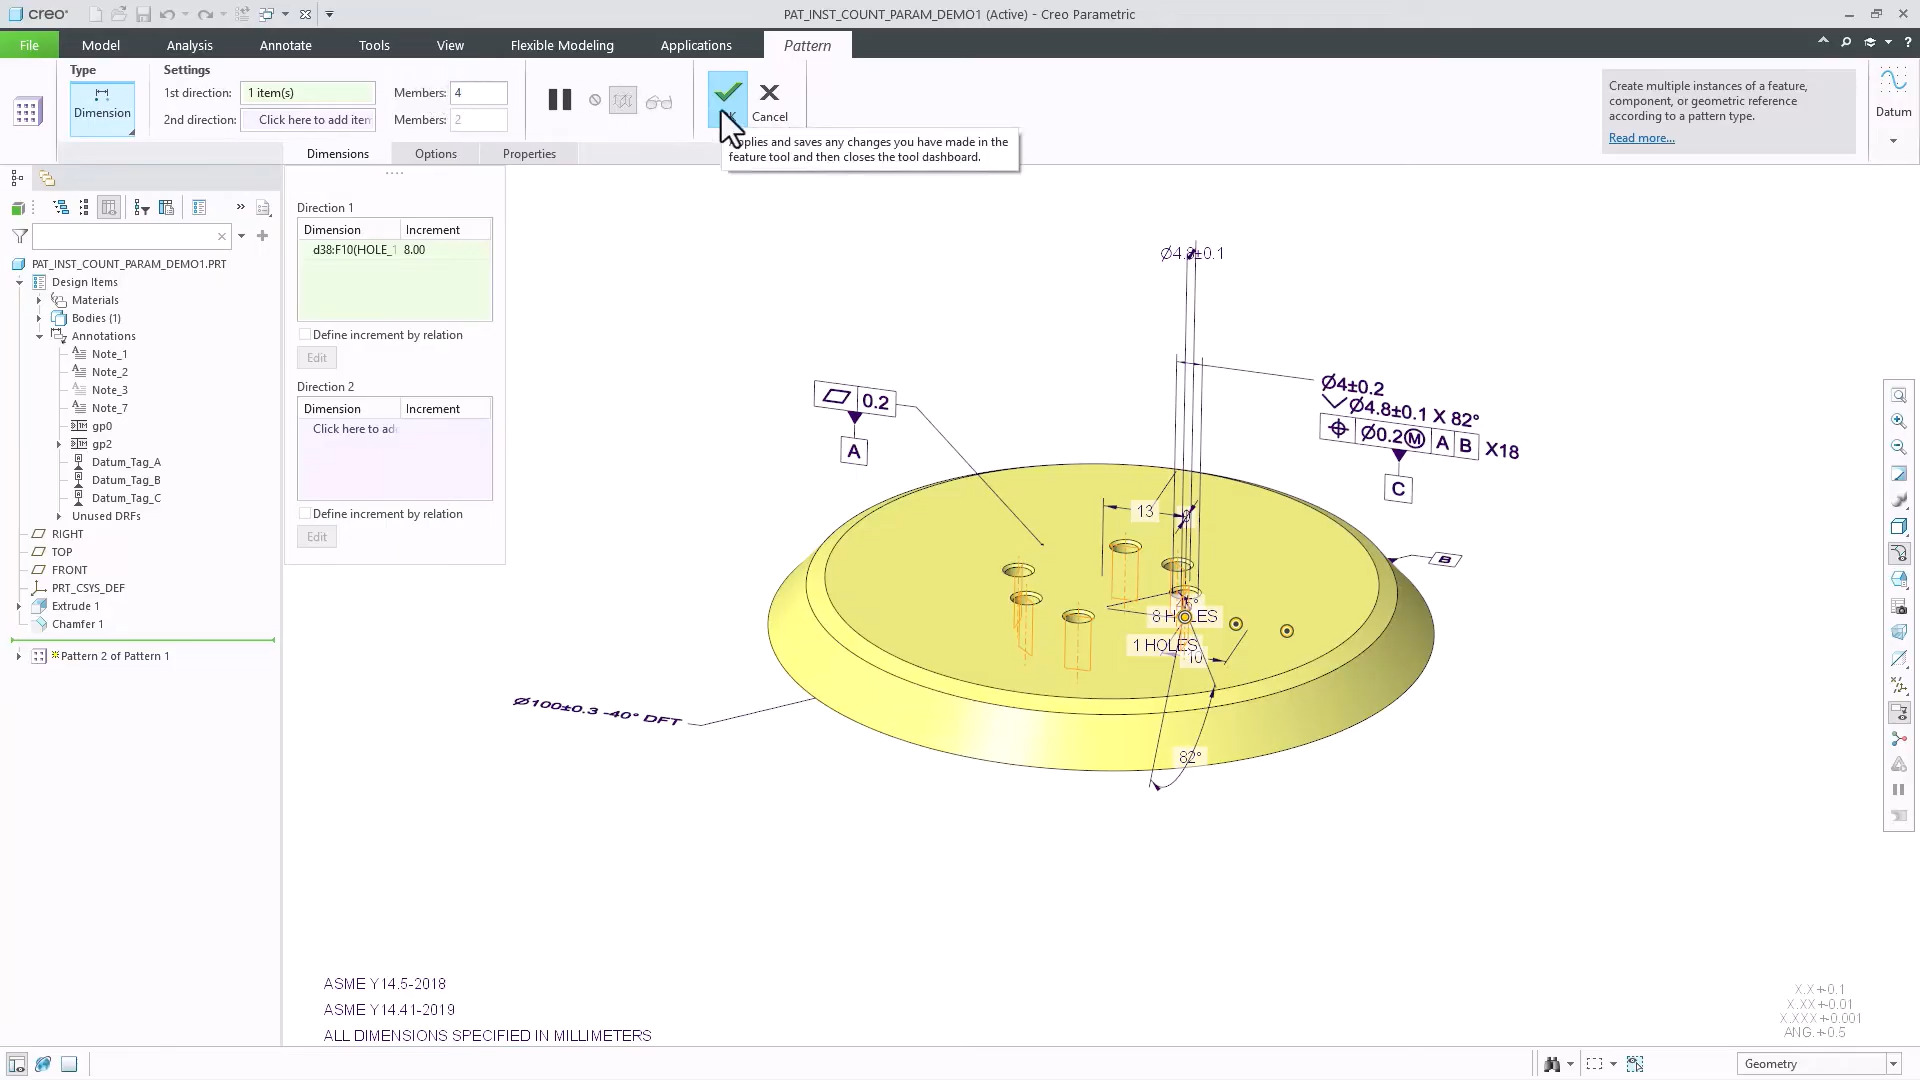This screenshot has height=1080, width=1920.
Task: Minimize the ribbon with the up chevron
Action: [1823, 41]
